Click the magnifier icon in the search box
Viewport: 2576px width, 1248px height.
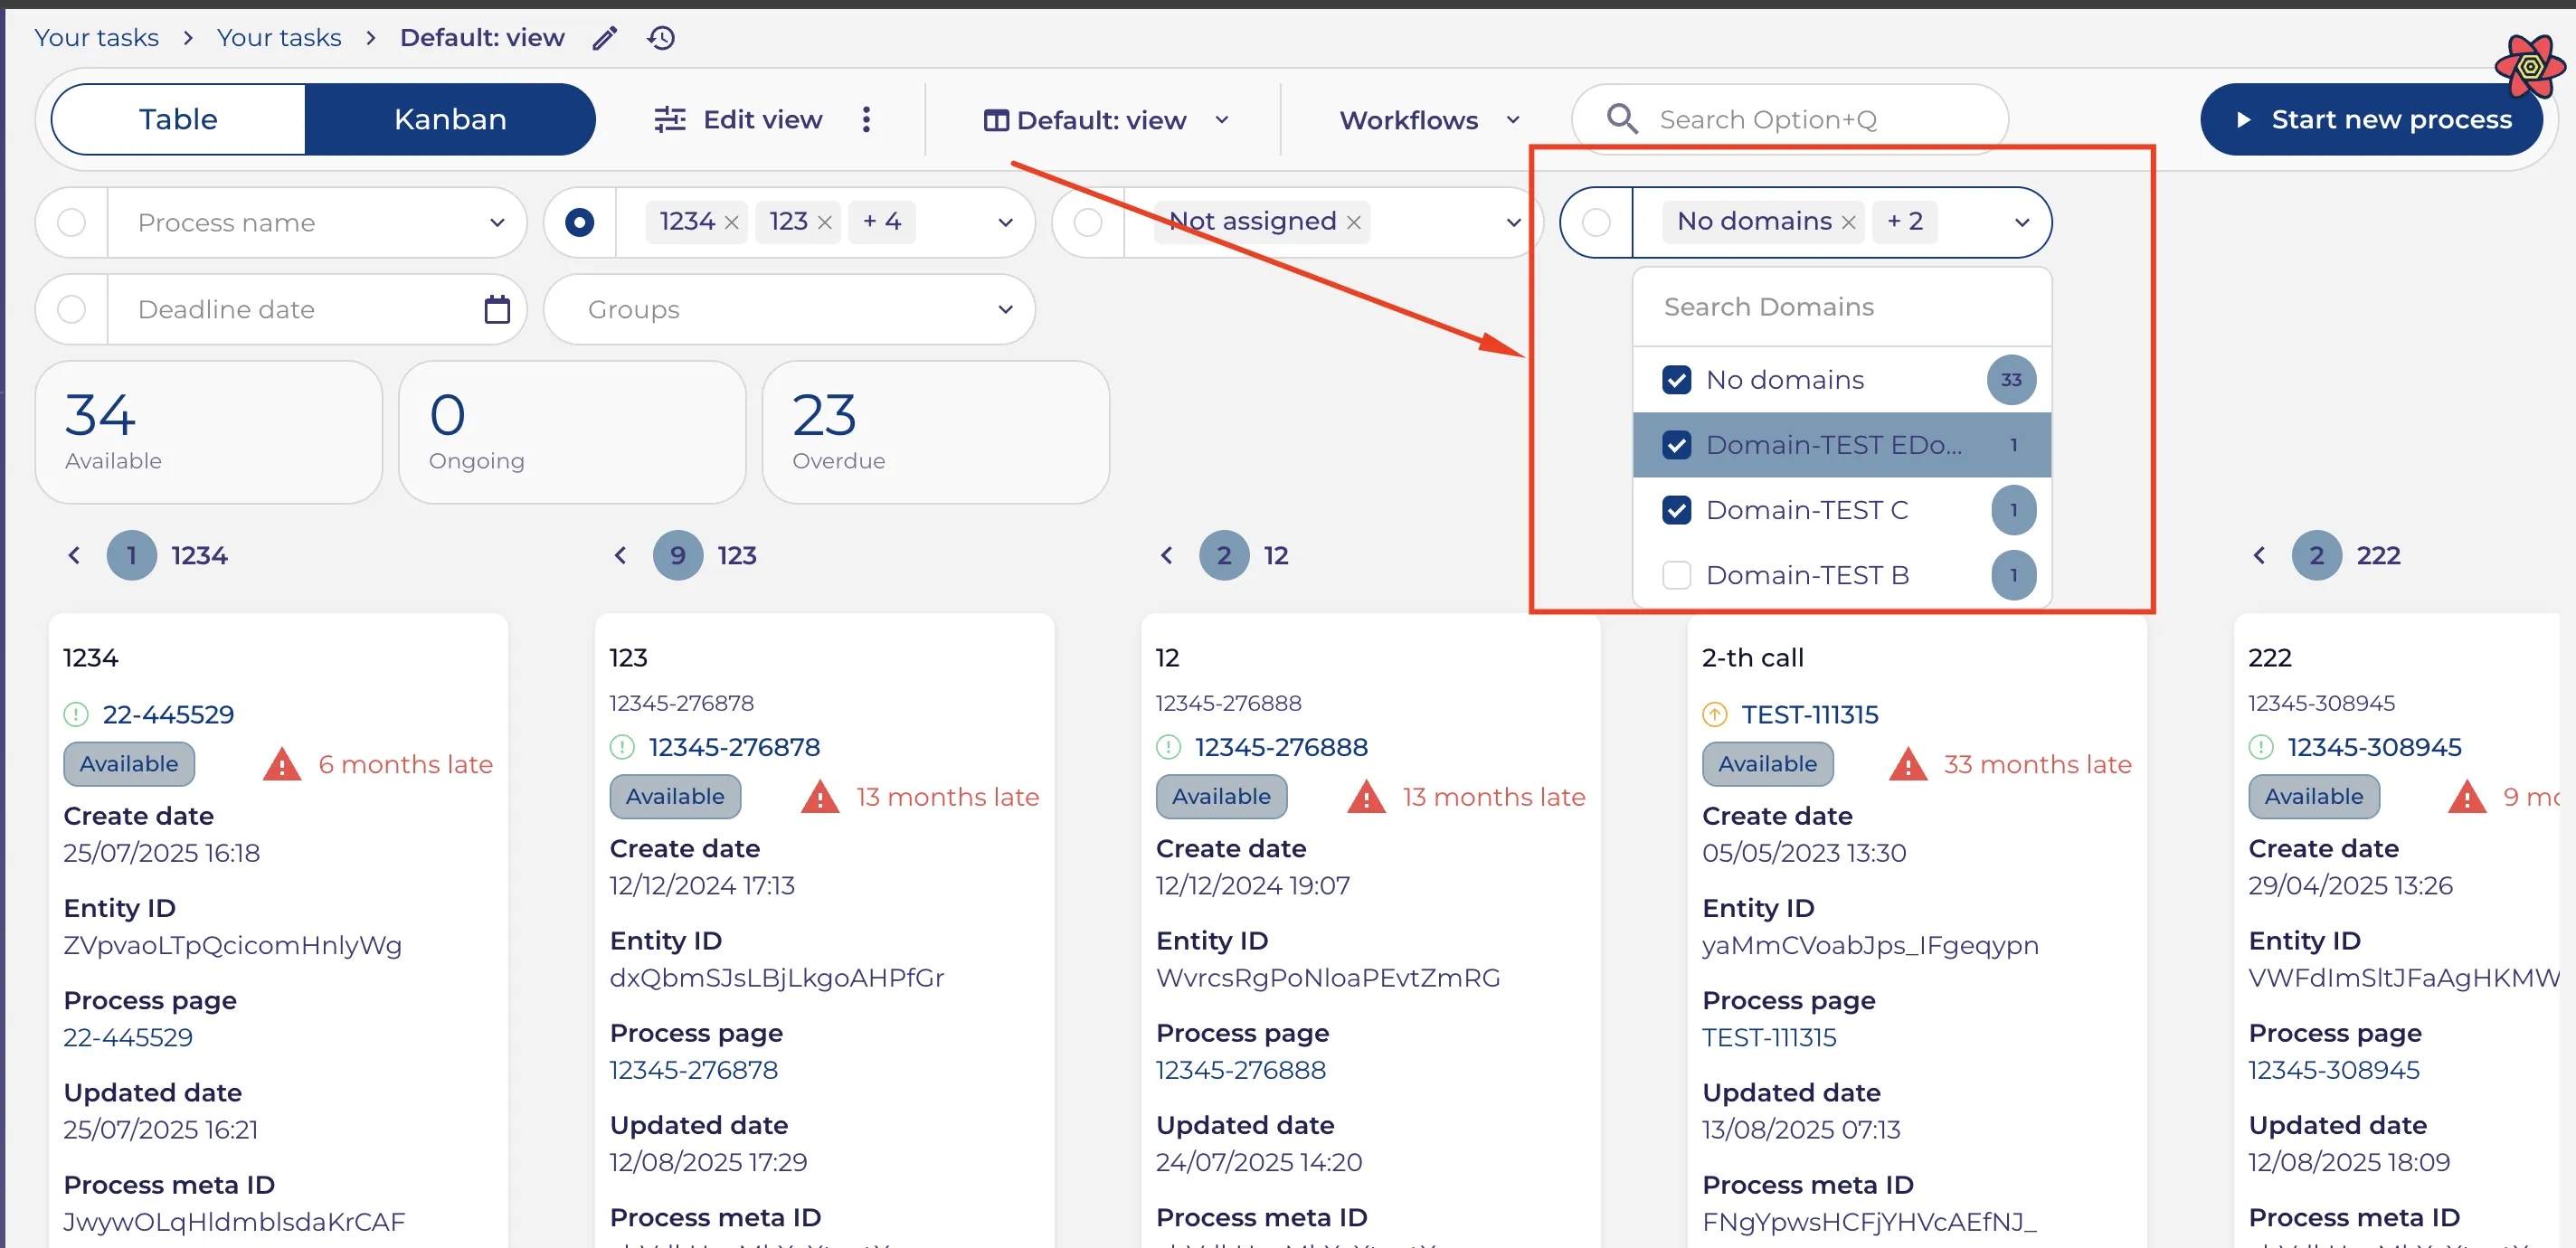coord(1621,119)
